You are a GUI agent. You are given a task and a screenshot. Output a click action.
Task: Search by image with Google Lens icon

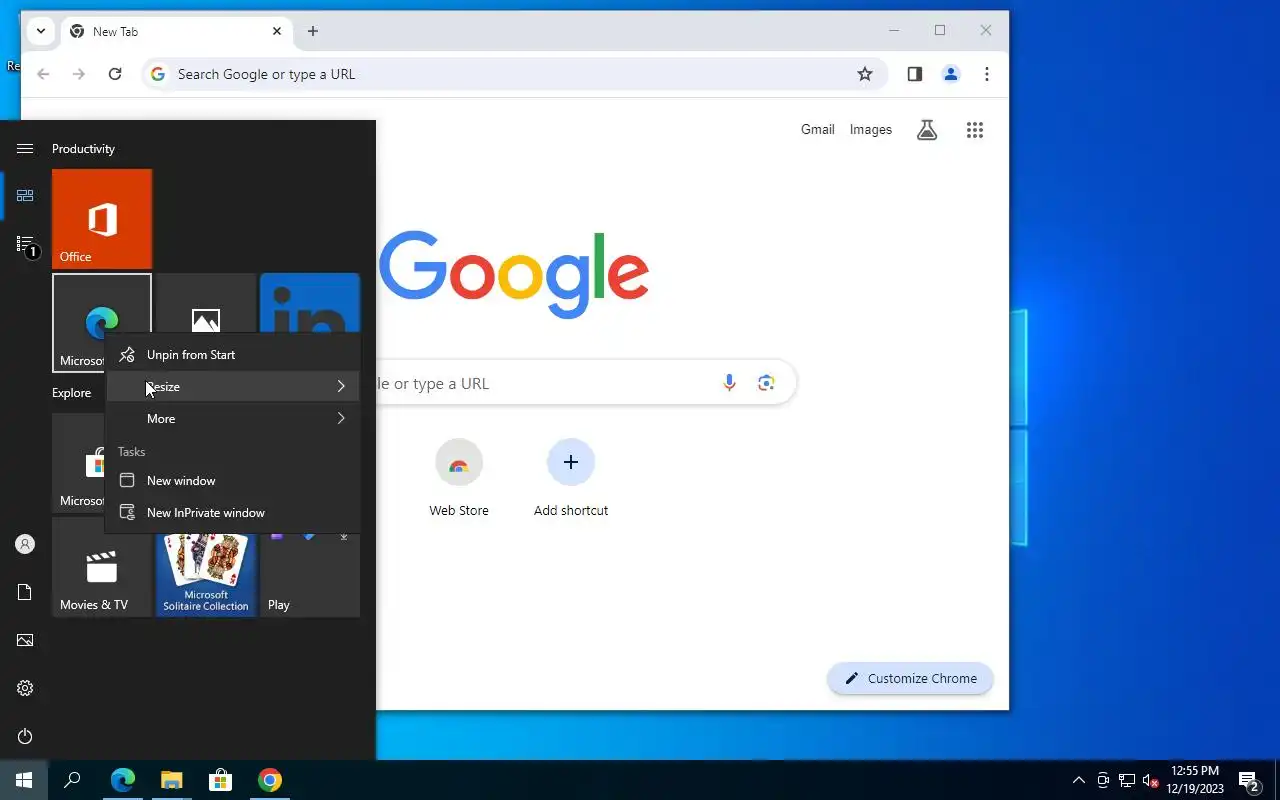766,383
